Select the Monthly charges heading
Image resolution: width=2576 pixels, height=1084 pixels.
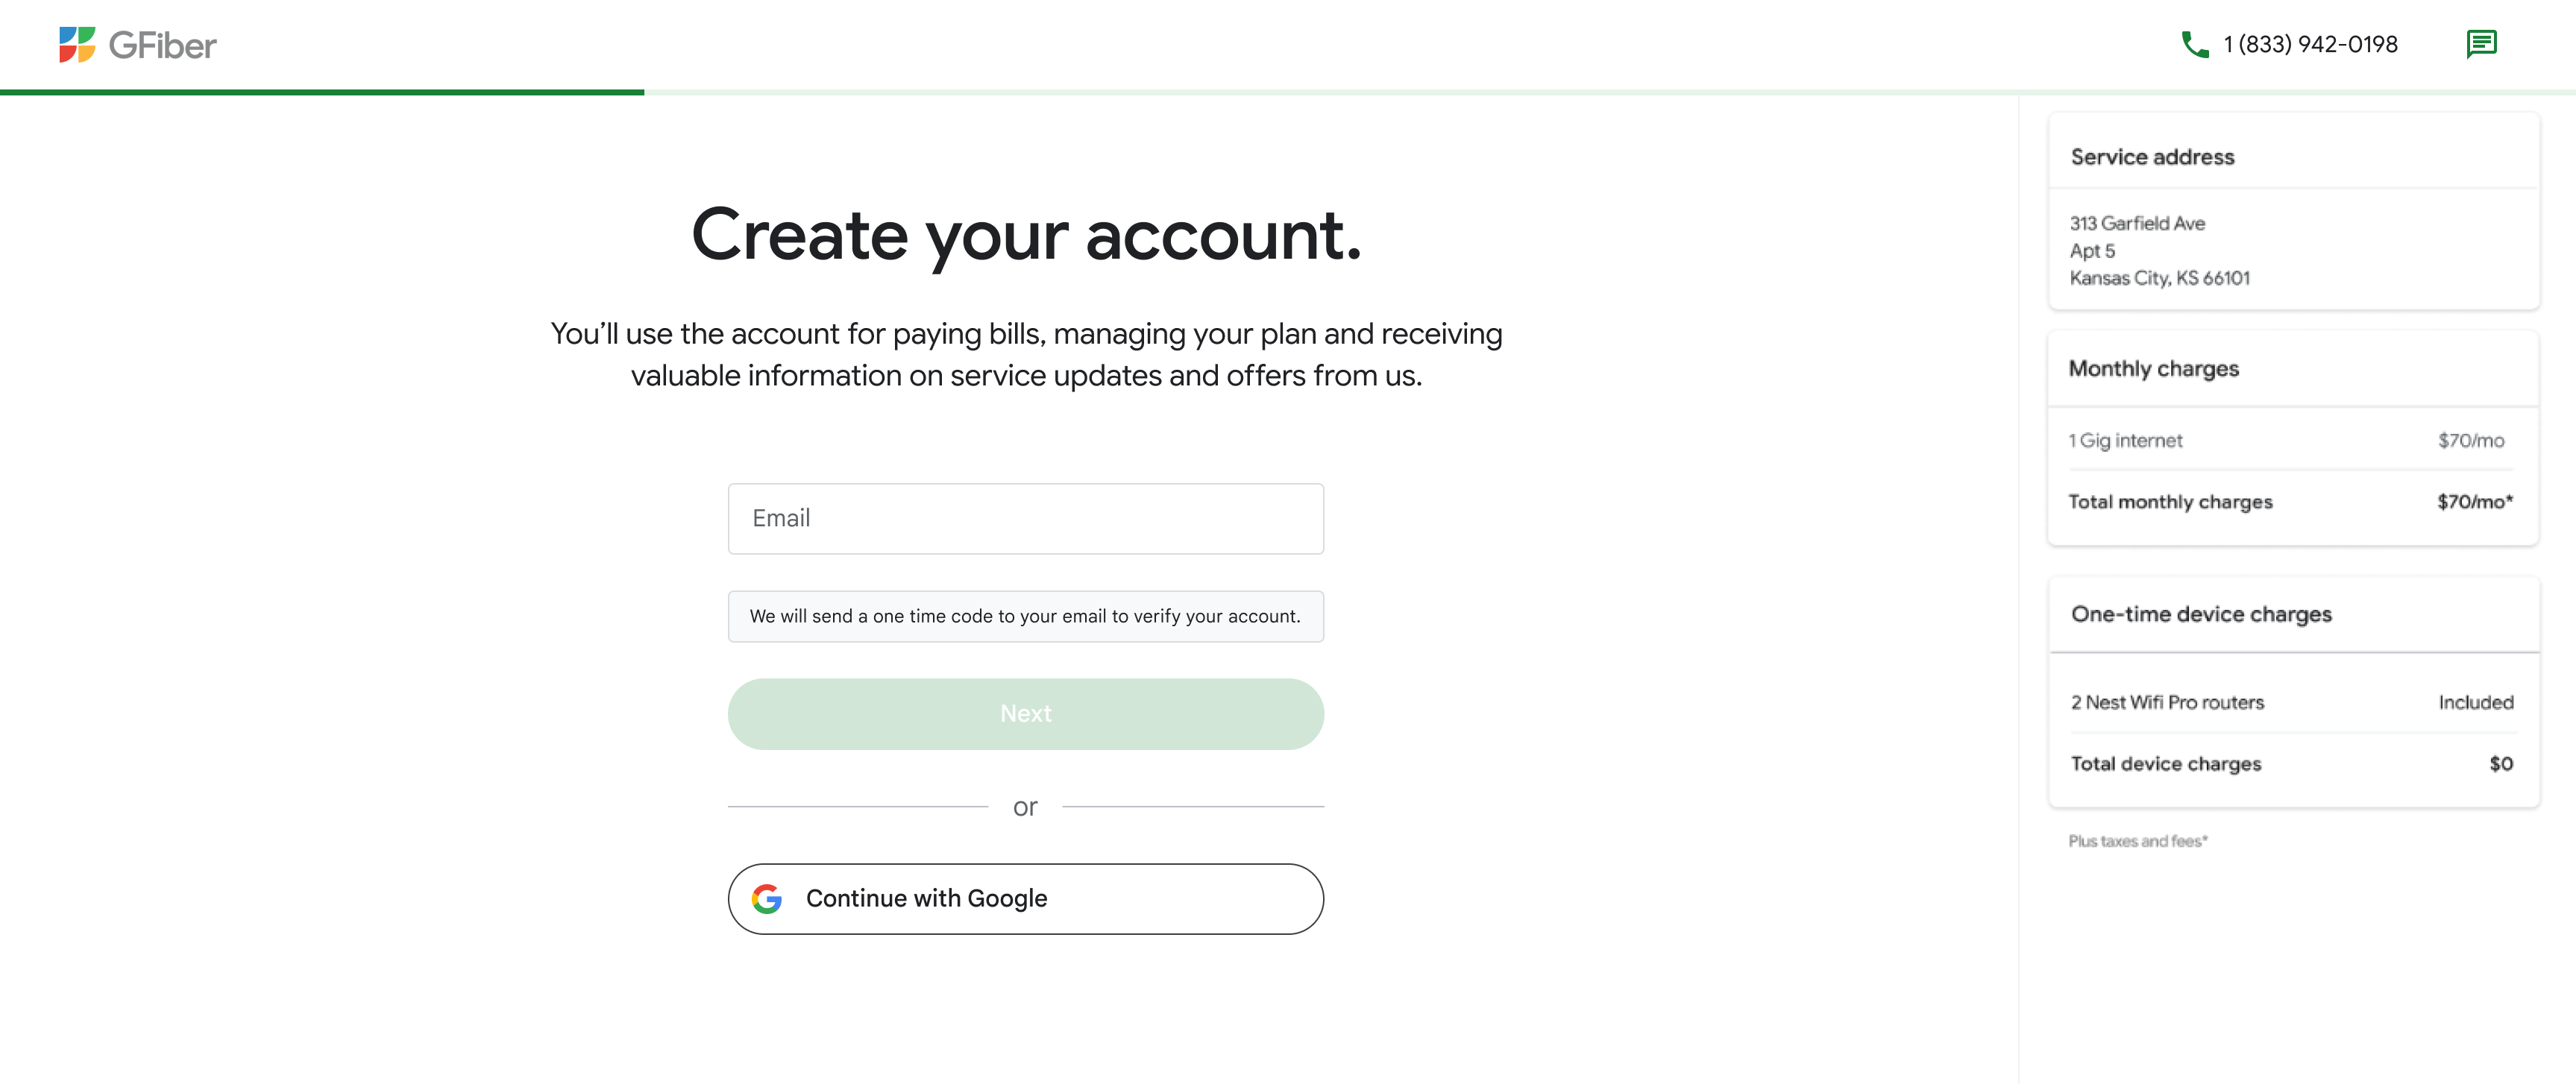click(2153, 369)
